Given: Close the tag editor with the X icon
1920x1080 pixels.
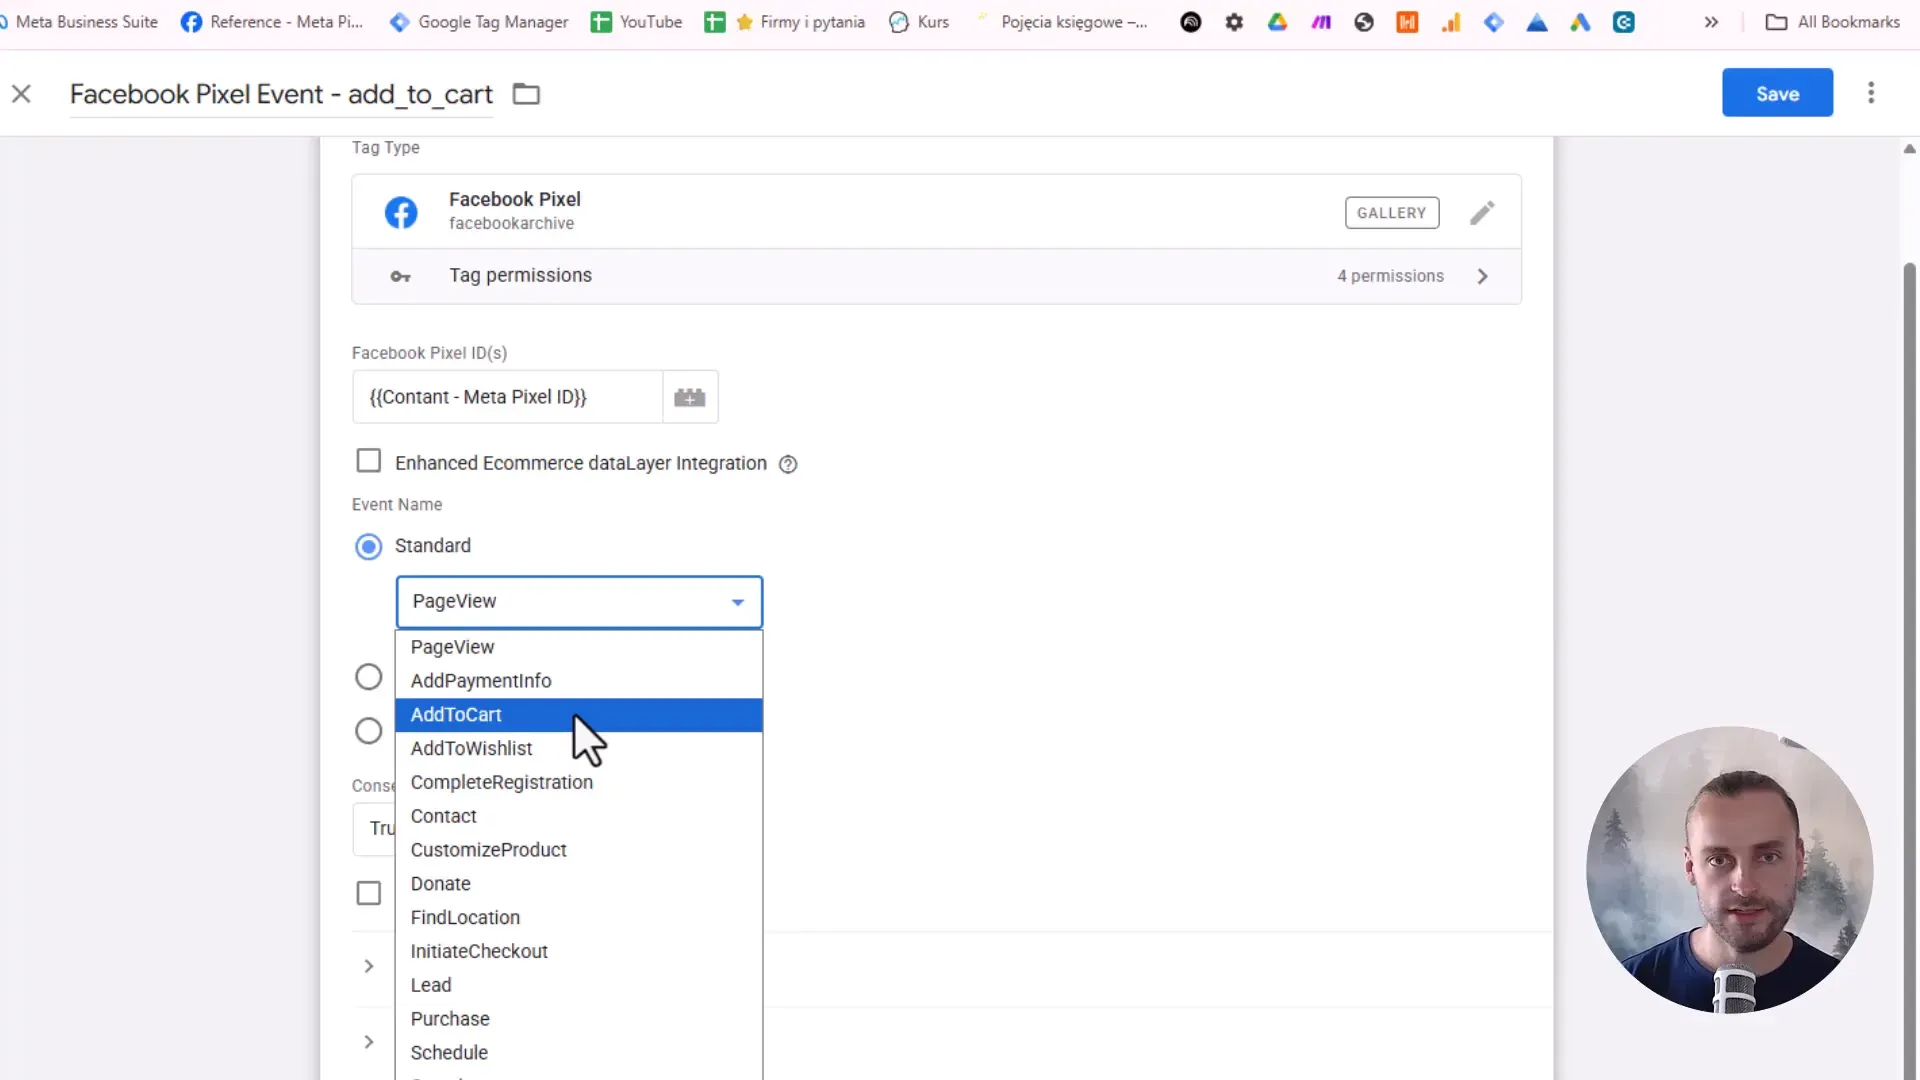Looking at the screenshot, I should (21, 94).
